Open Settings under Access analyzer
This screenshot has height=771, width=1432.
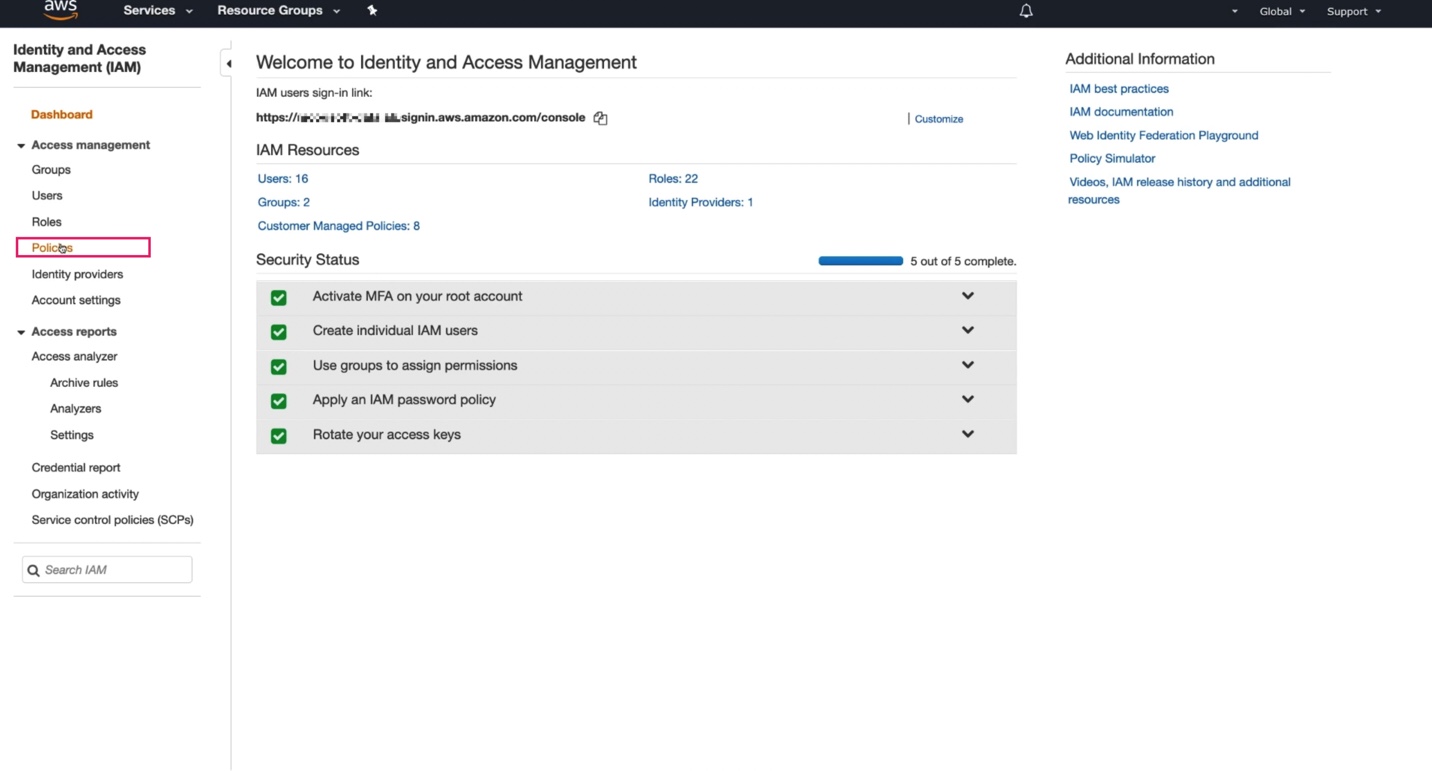[72, 435]
